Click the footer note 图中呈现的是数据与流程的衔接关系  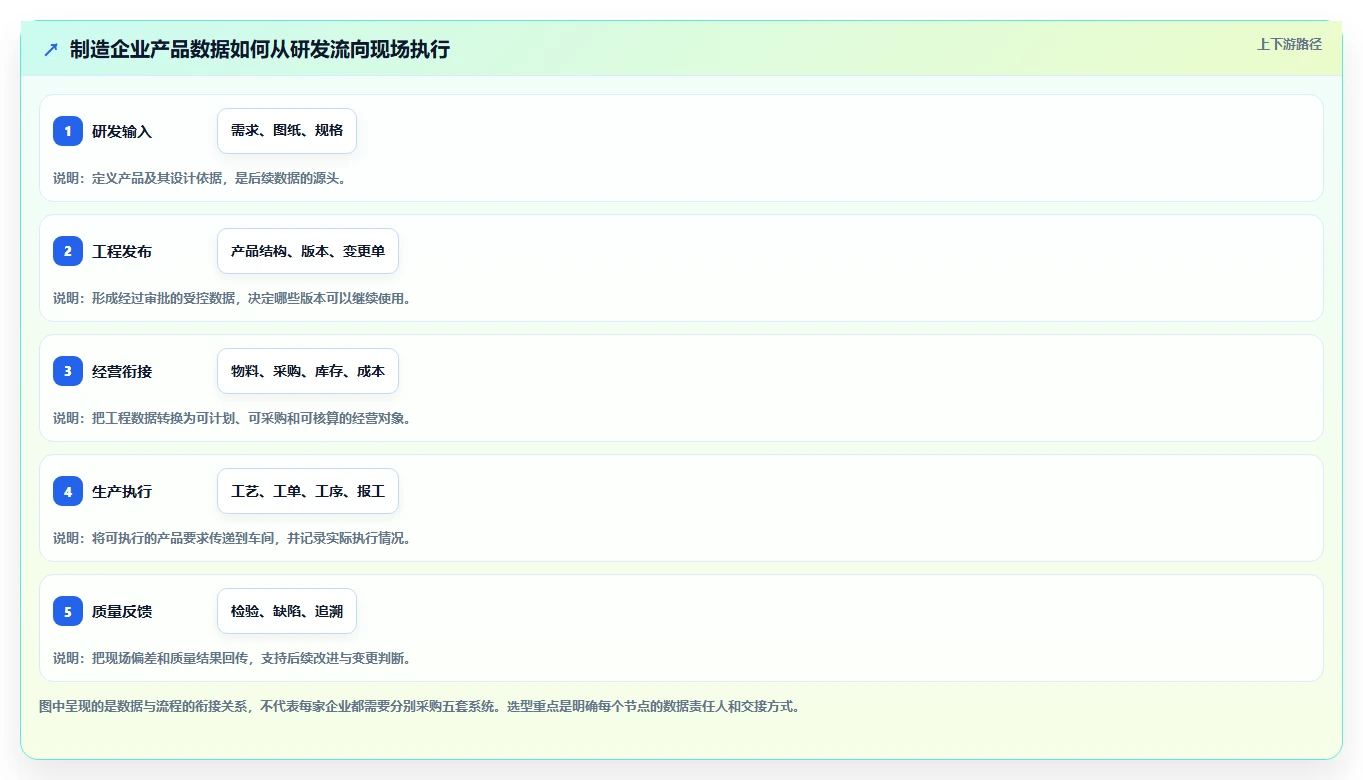pyautogui.click(x=145, y=706)
